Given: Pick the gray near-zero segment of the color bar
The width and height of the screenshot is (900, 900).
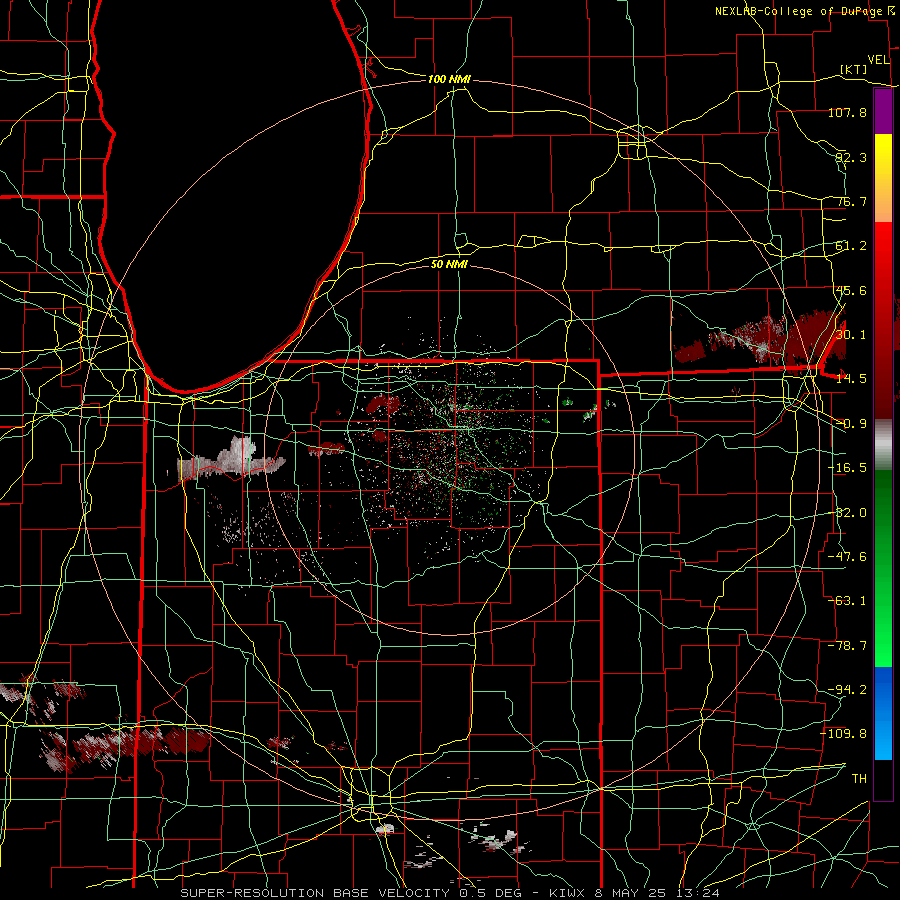Looking at the screenshot, I should click(883, 445).
